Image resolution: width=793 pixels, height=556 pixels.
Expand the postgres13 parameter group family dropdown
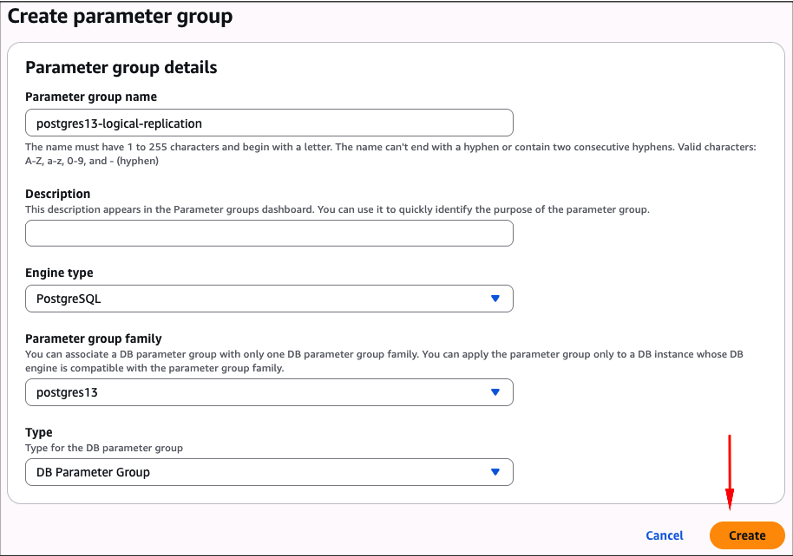click(x=268, y=393)
